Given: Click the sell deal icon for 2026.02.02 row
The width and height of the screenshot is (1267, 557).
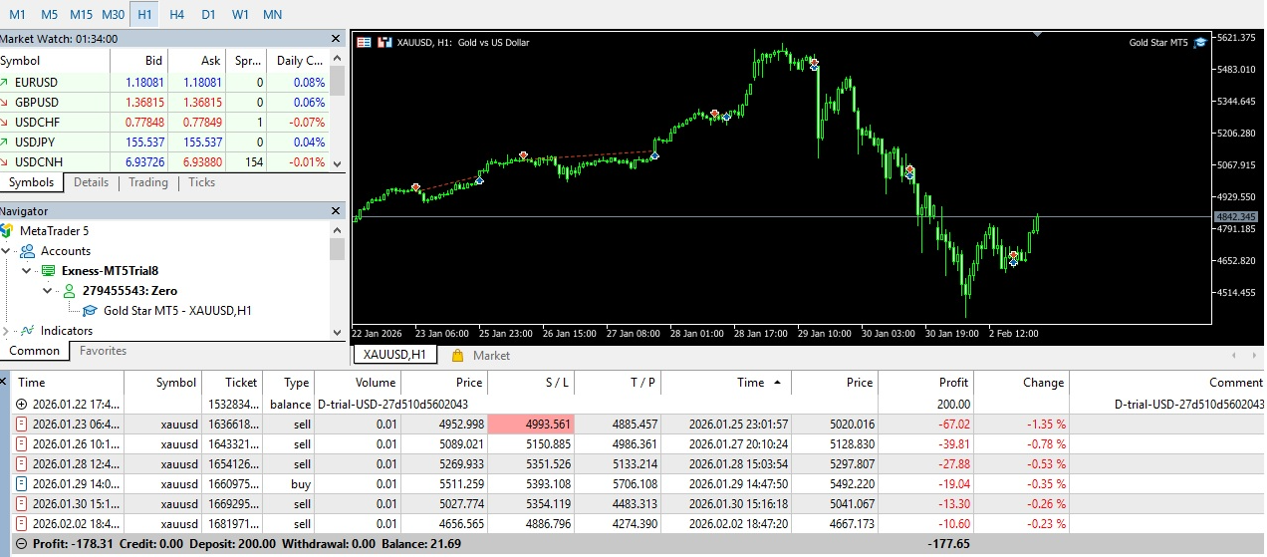Looking at the screenshot, I should 22,524.
